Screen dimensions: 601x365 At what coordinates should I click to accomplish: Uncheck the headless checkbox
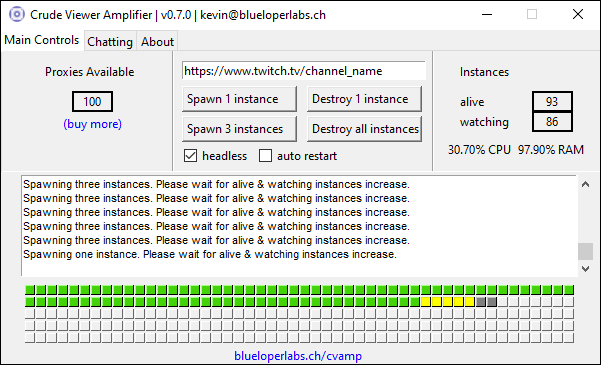coord(190,156)
